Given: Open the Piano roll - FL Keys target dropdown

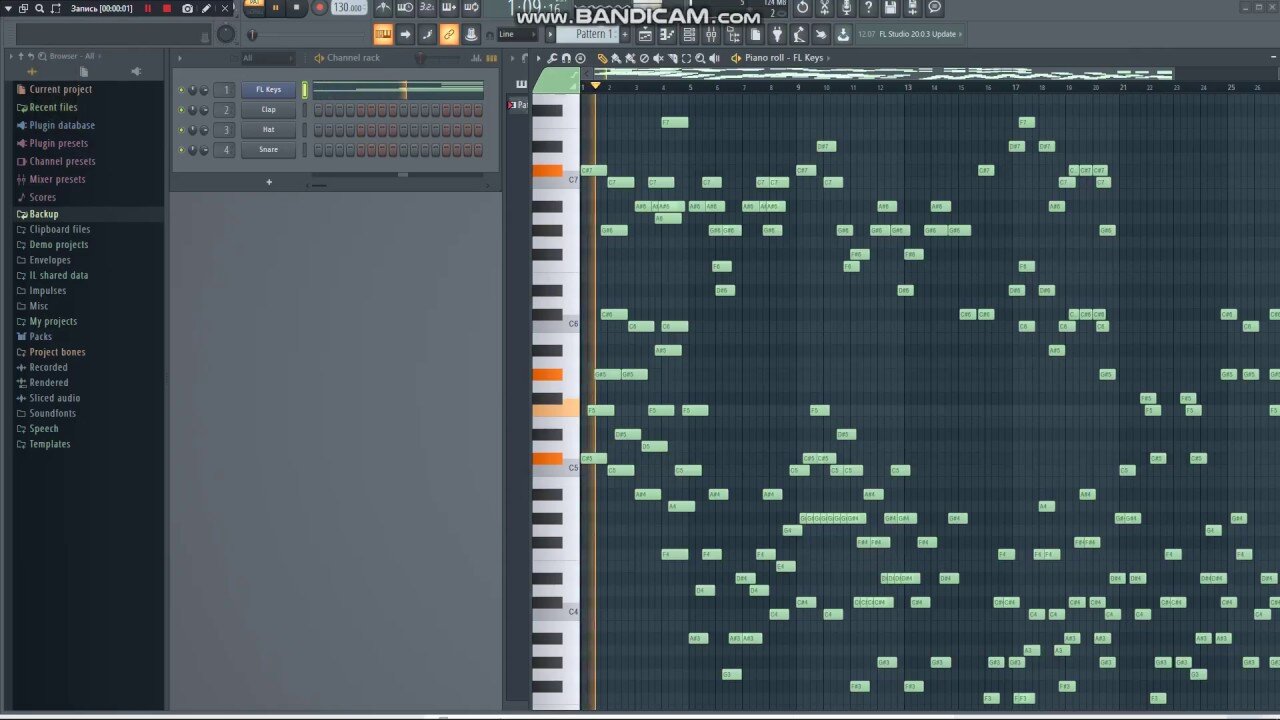Looking at the screenshot, I should 785,58.
